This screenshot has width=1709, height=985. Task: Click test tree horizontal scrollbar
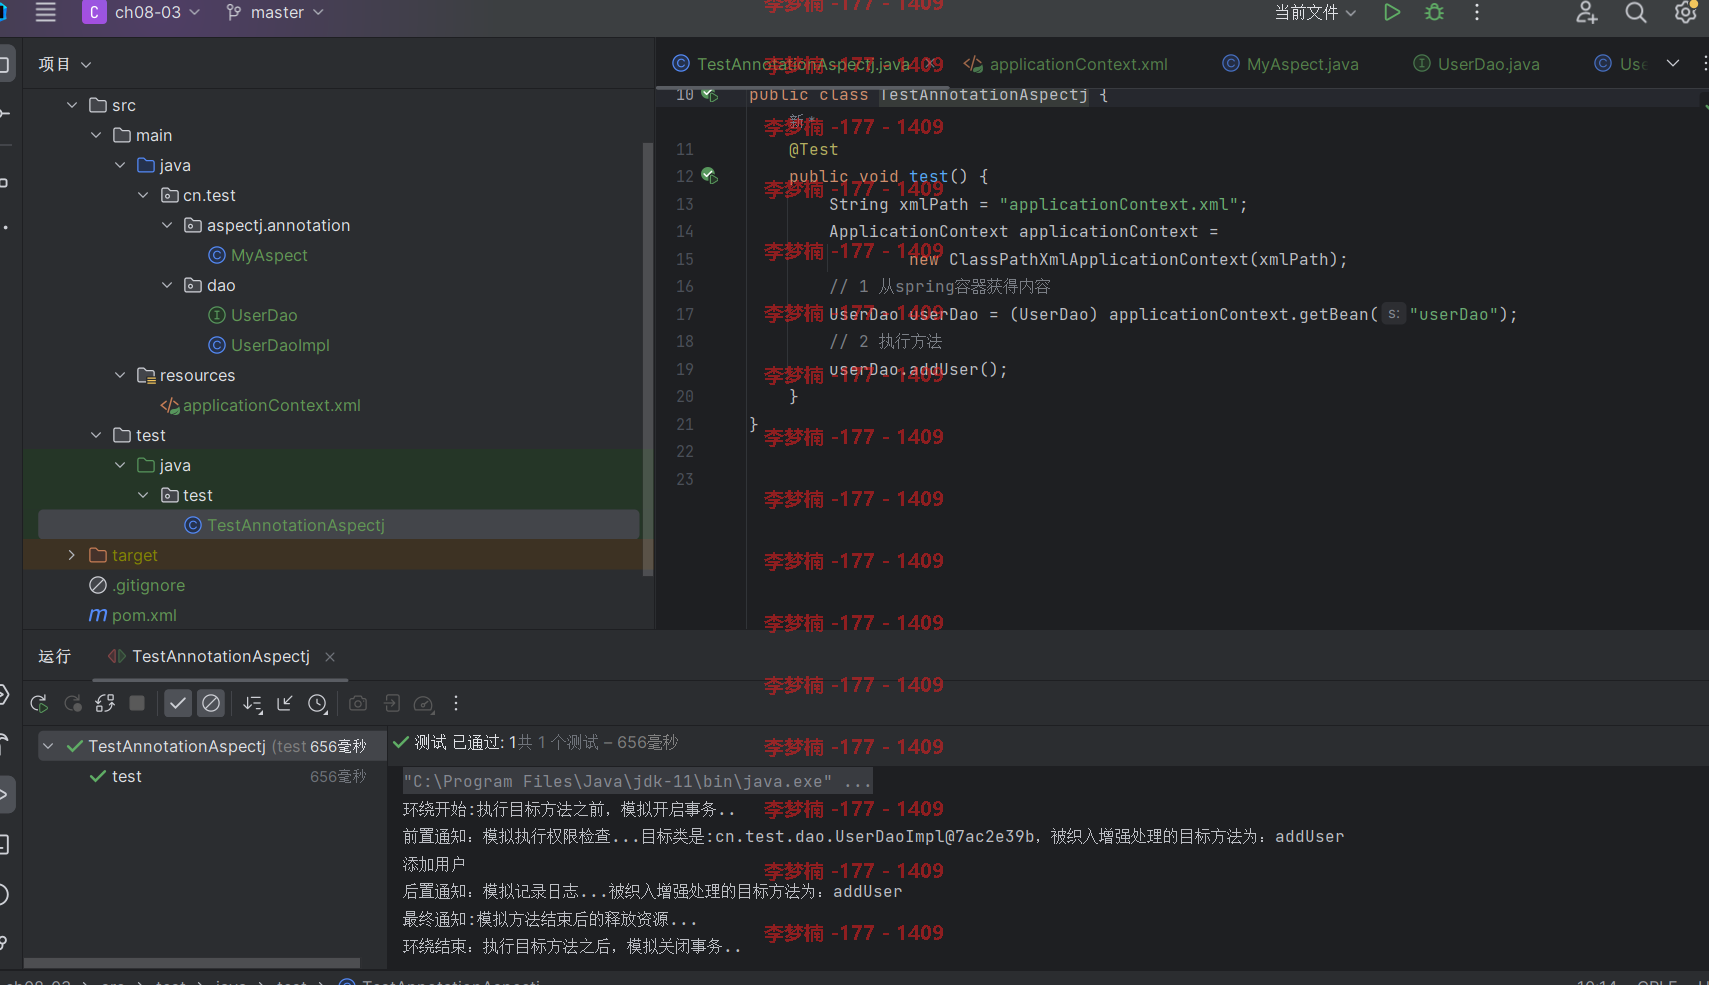(192, 963)
